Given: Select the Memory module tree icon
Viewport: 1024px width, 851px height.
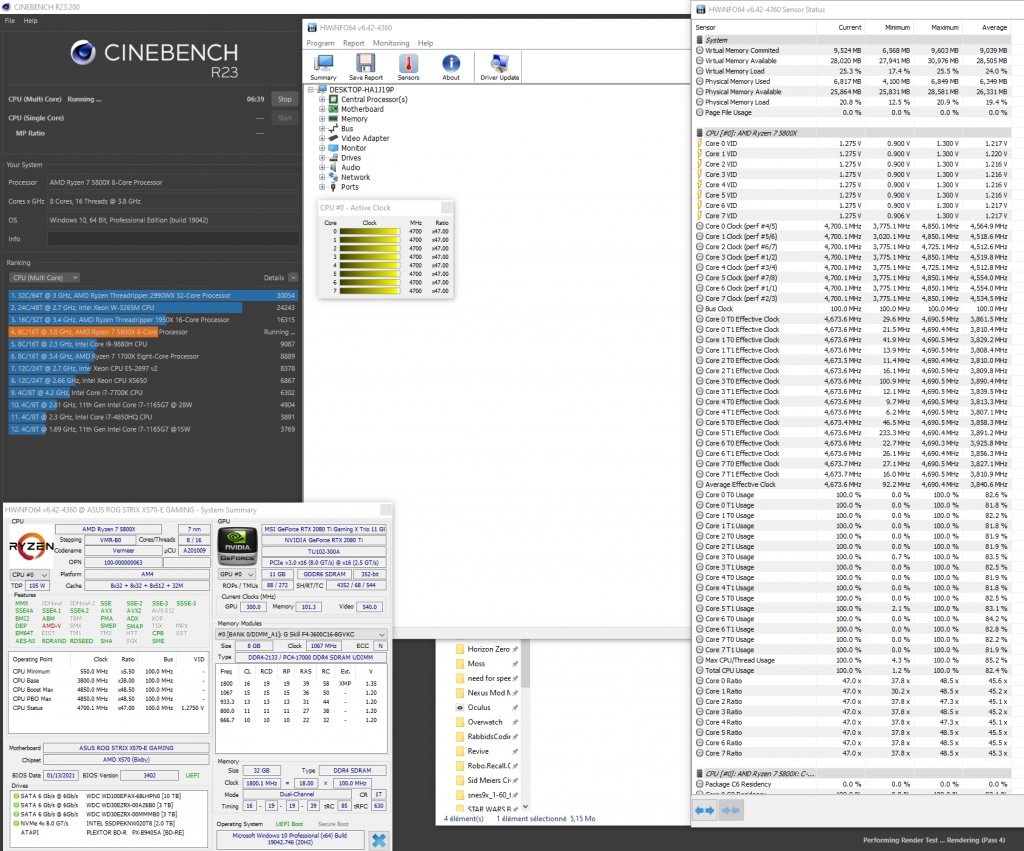Looking at the screenshot, I should [x=333, y=119].
